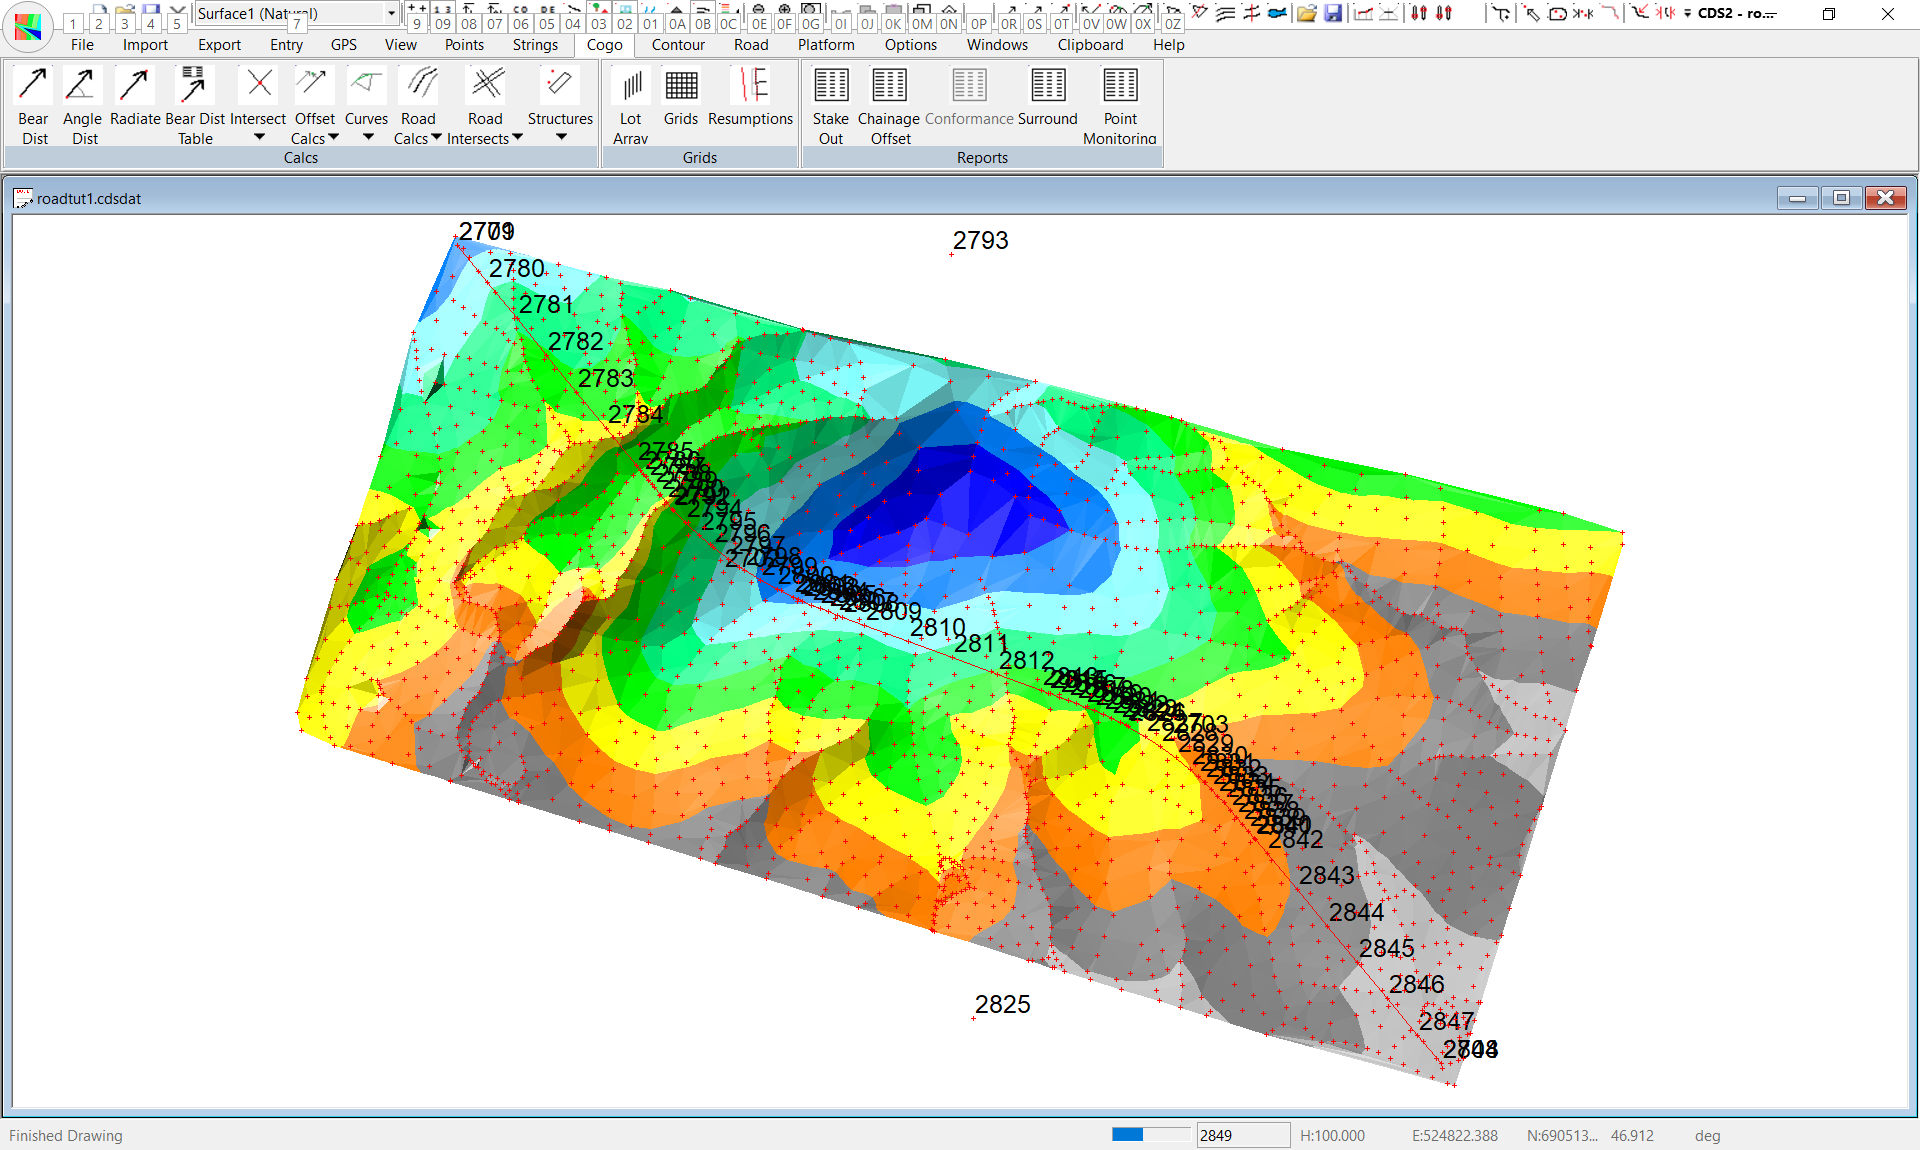
Task: Click the blue progress bar in status bar
Action: (x=1128, y=1134)
